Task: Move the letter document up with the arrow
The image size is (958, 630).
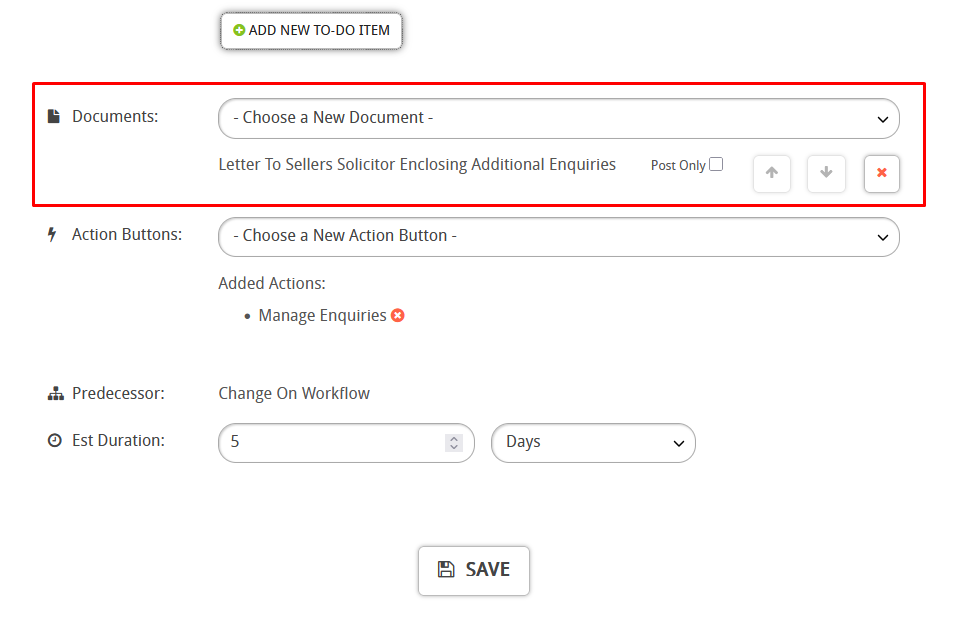Action: point(771,173)
